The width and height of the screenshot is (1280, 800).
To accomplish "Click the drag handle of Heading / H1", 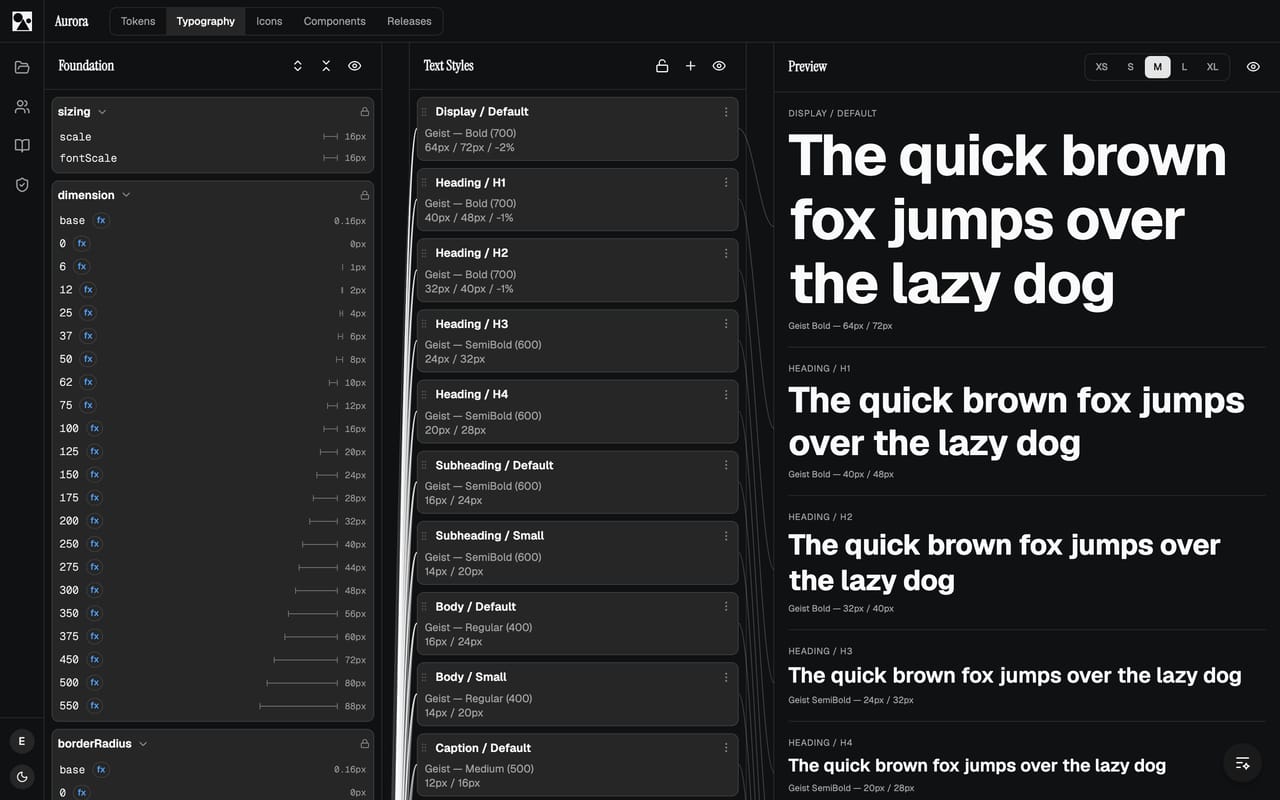I will [424, 183].
